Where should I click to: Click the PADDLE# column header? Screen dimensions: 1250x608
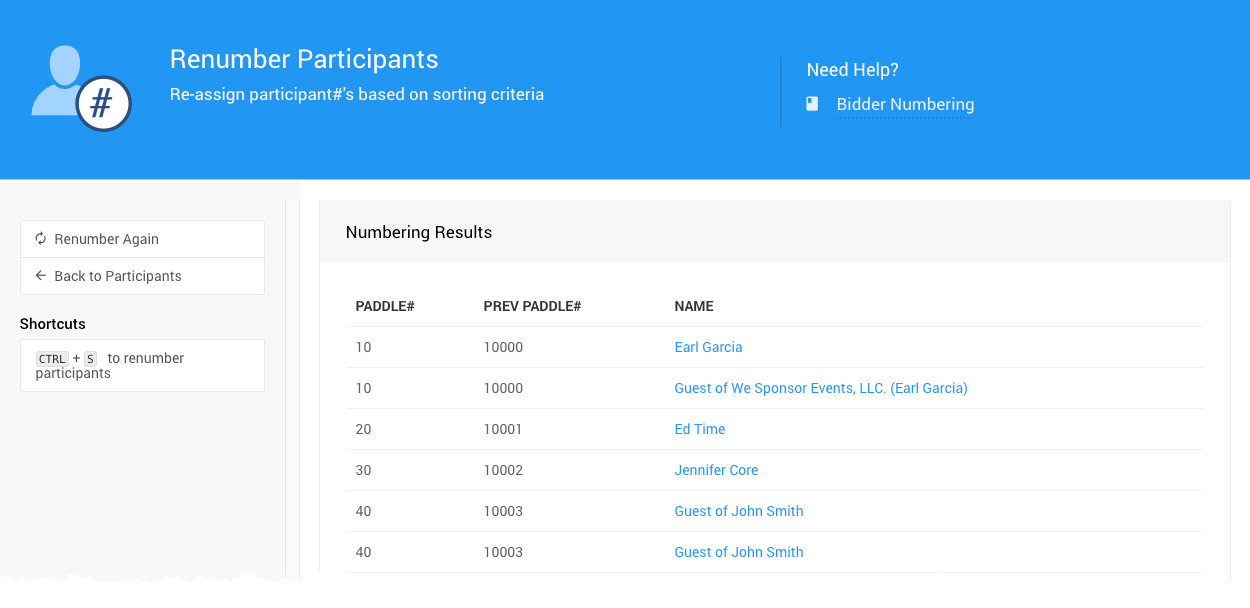385,306
